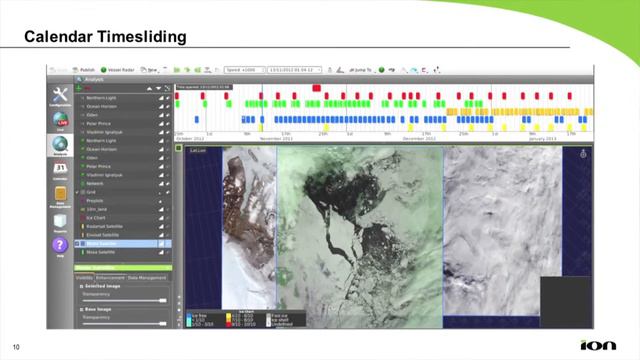Move layer down with down arrow icon
The width and height of the screenshot is (640, 360).
[x=158, y=88]
